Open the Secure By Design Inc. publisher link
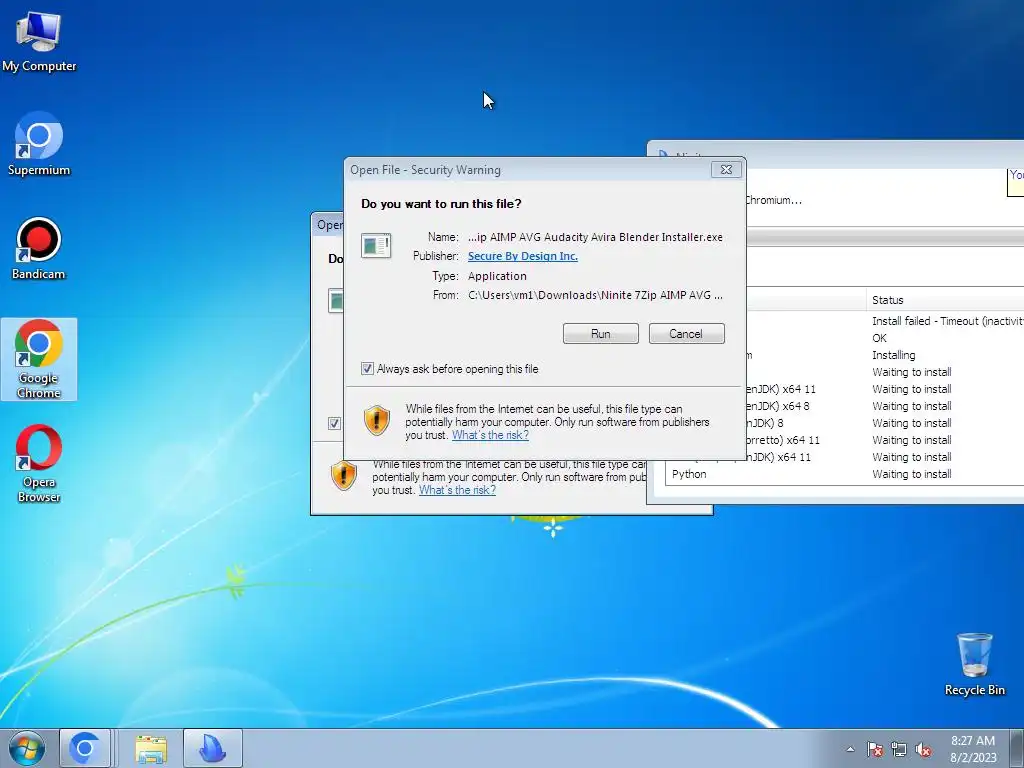Screen dimensions: 1024x768 coord(522,256)
